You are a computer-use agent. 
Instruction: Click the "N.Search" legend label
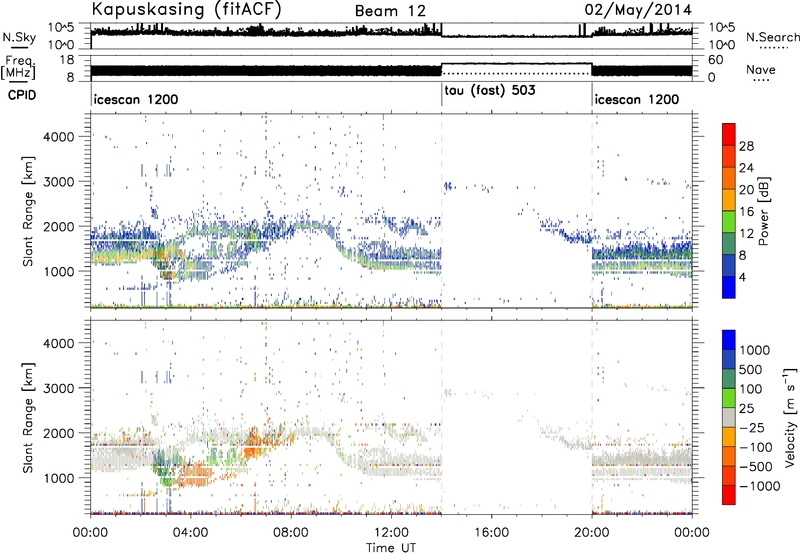(x=772, y=37)
